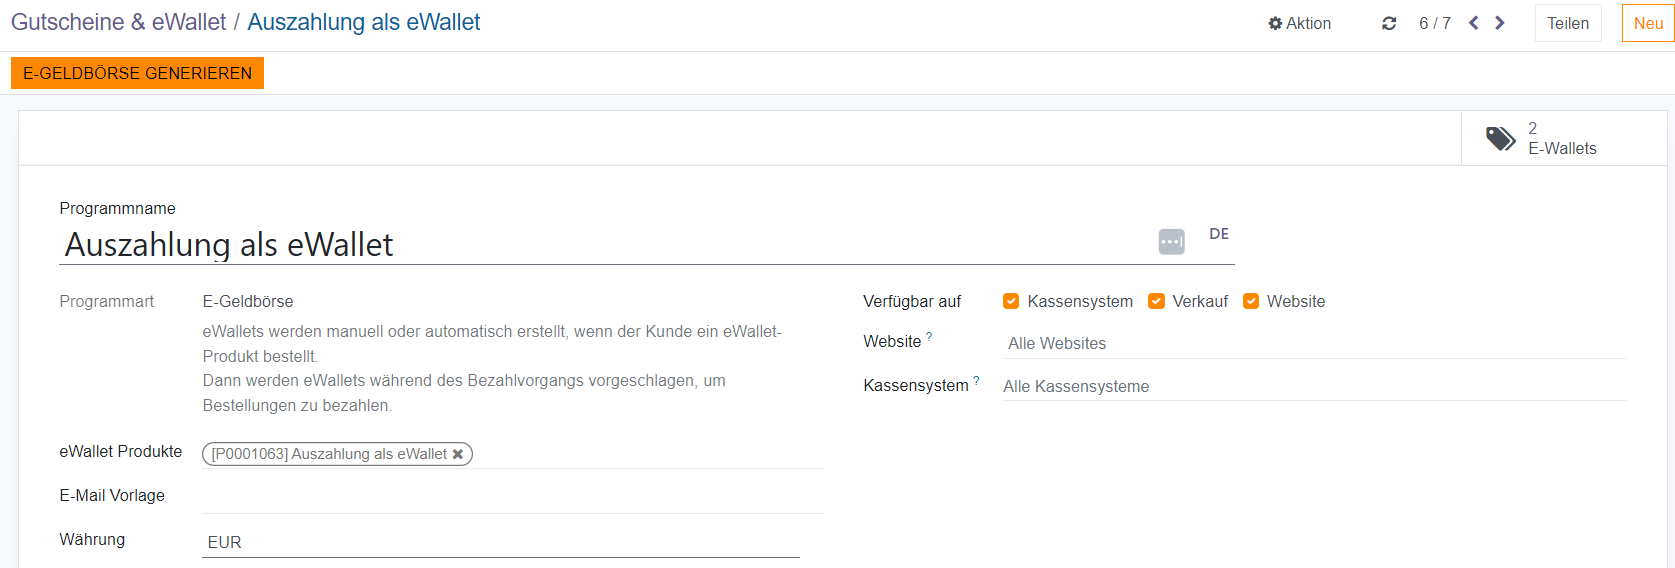The width and height of the screenshot is (1675, 568).
Task: Remove the Auszahlung als eWallet product tag
Action: 458,454
